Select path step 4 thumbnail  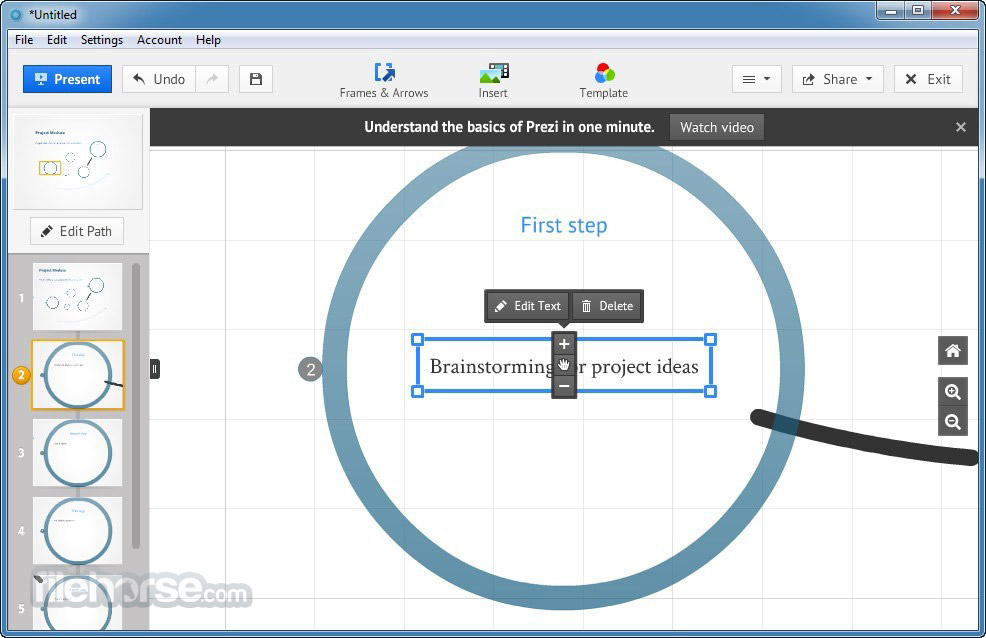click(77, 531)
